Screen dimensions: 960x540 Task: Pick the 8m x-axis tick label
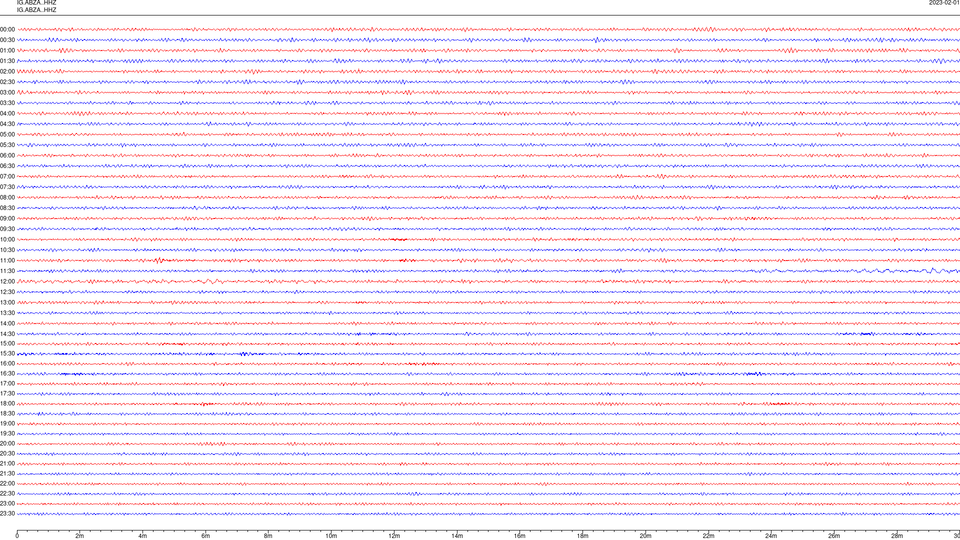pos(268,536)
